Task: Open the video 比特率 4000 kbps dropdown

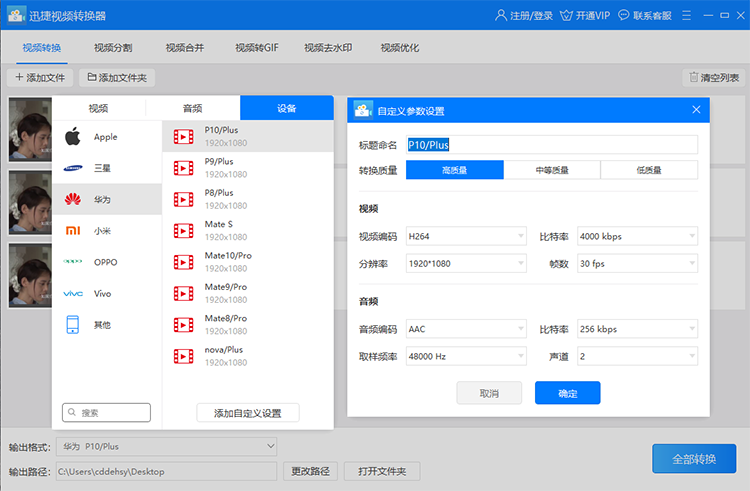Action: pos(637,236)
